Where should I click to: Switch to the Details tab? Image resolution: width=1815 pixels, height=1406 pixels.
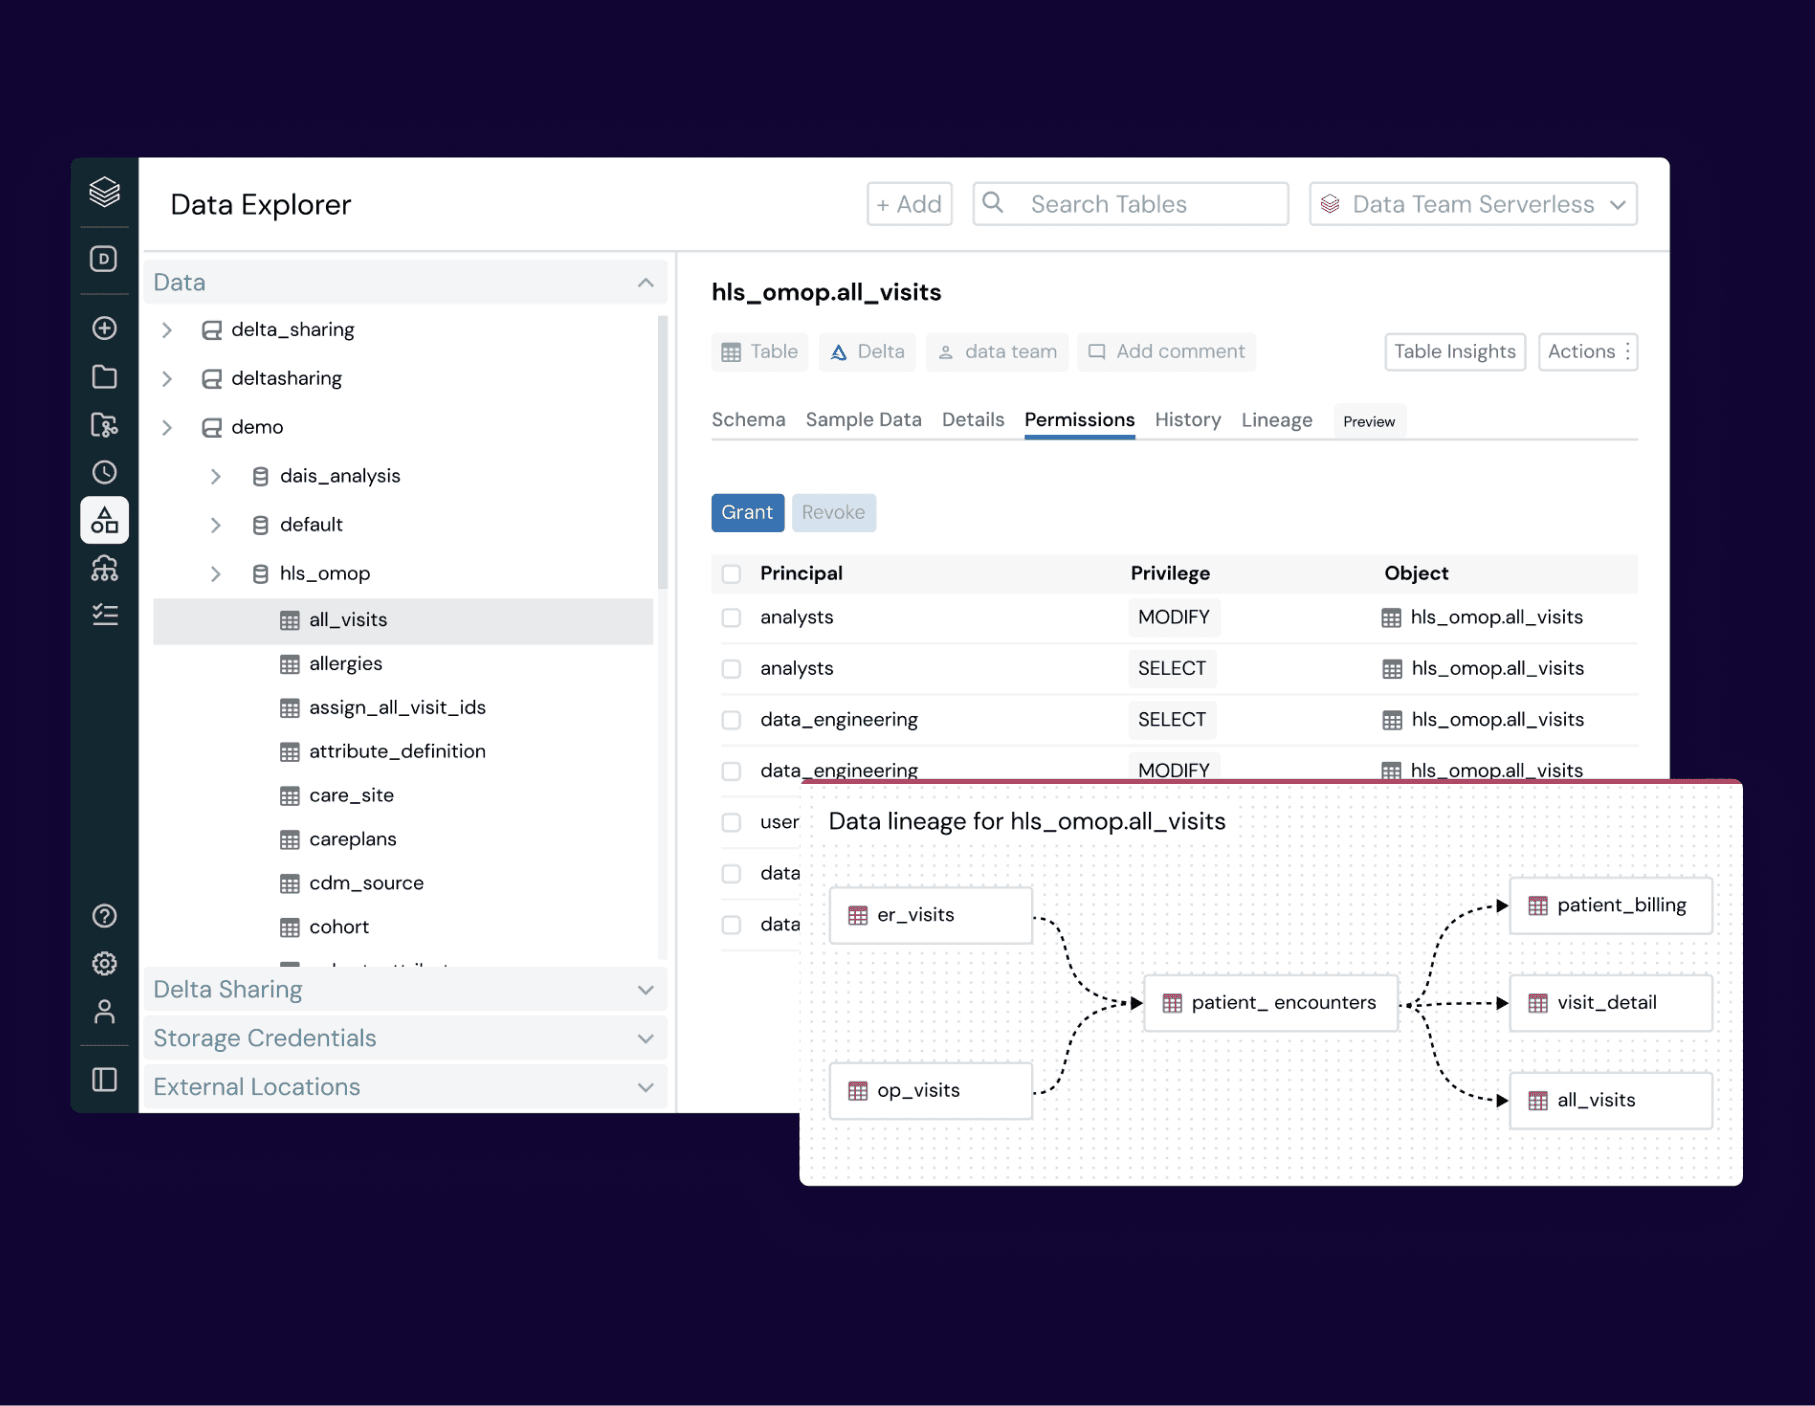coord(973,420)
